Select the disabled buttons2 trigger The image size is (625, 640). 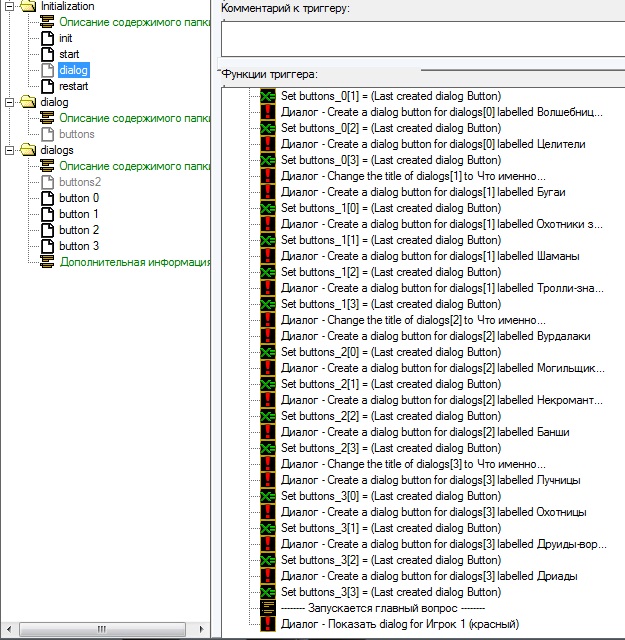click(80, 182)
